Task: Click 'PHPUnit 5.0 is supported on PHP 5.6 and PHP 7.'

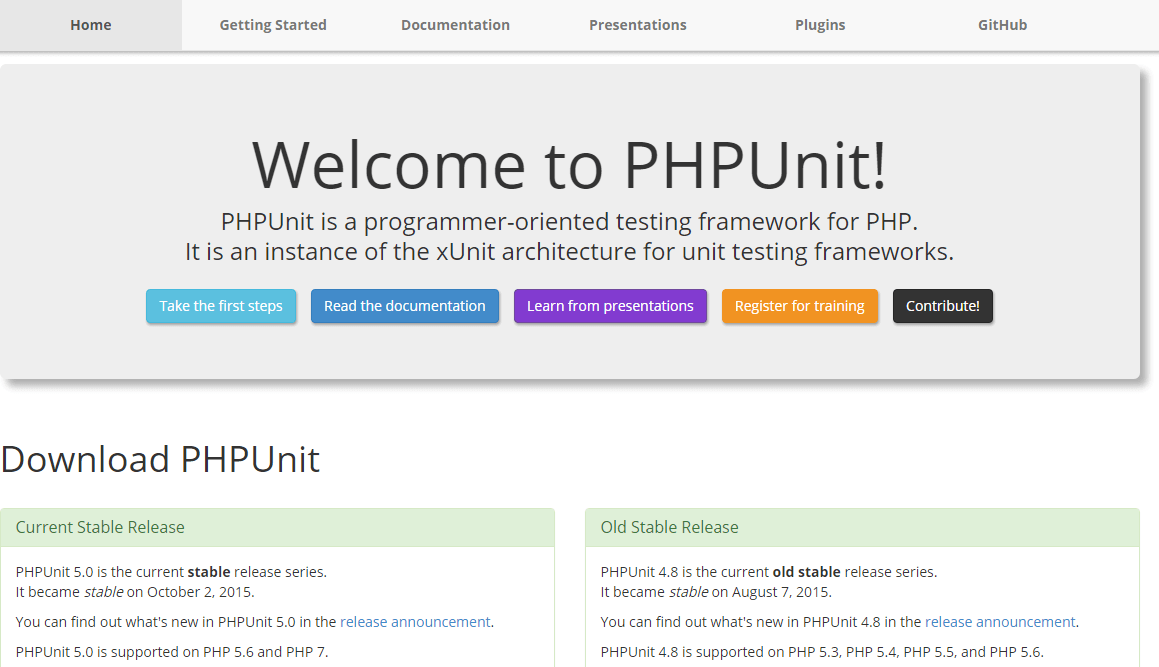Action: coord(171,652)
